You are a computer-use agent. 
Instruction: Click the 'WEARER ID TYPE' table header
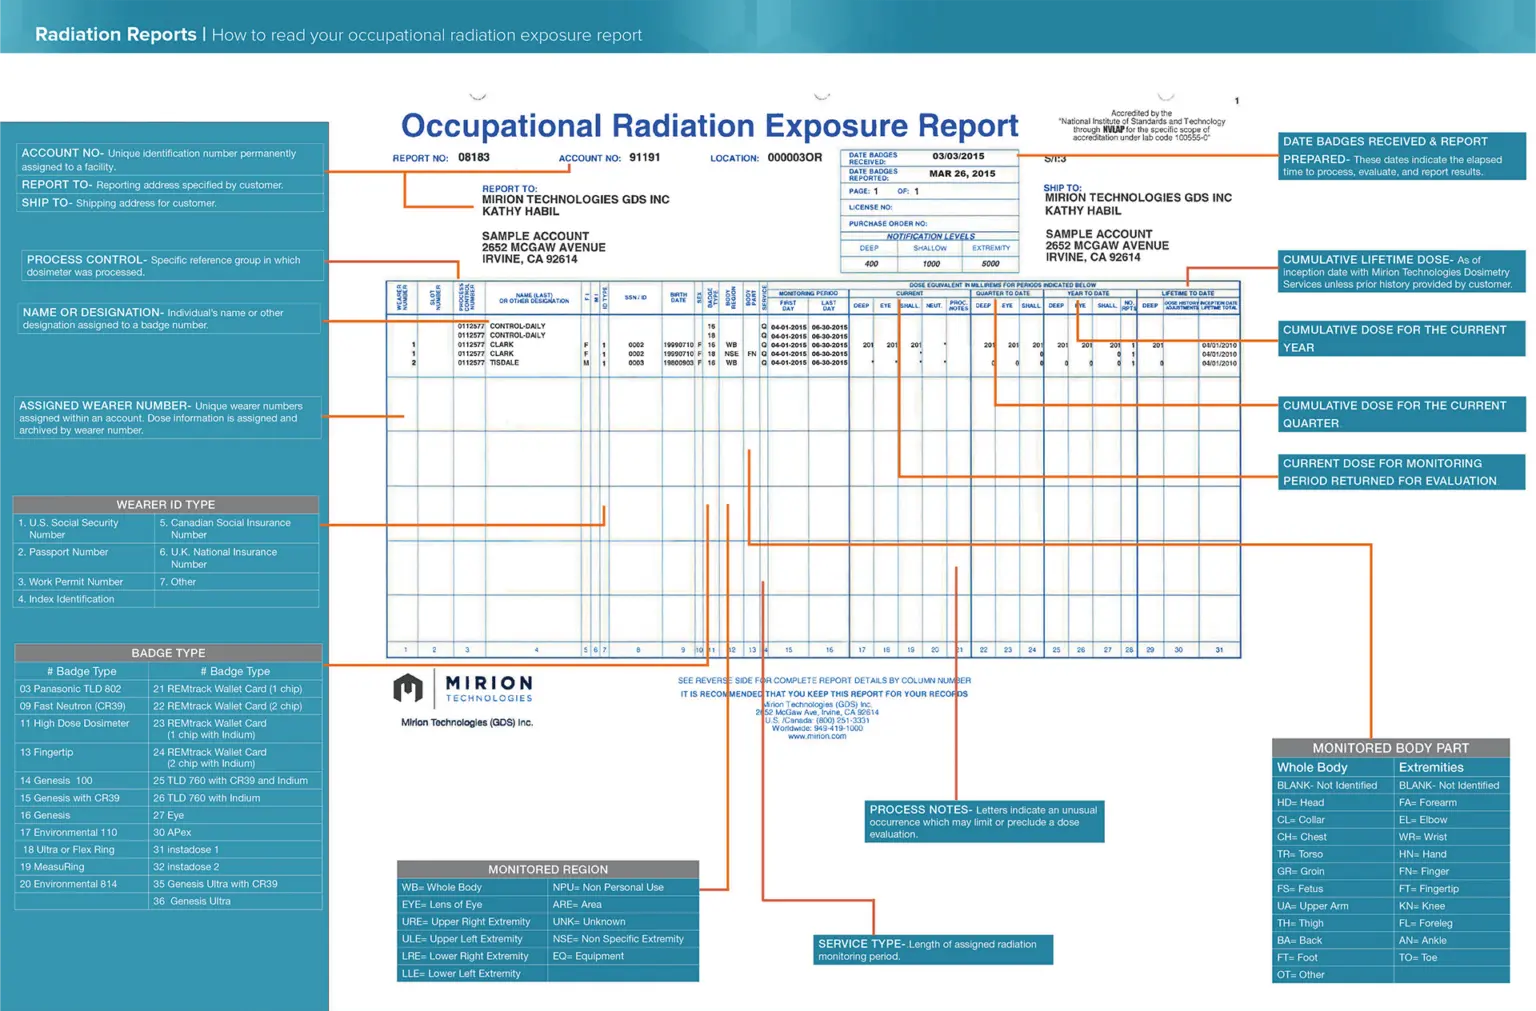[x=166, y=505]
